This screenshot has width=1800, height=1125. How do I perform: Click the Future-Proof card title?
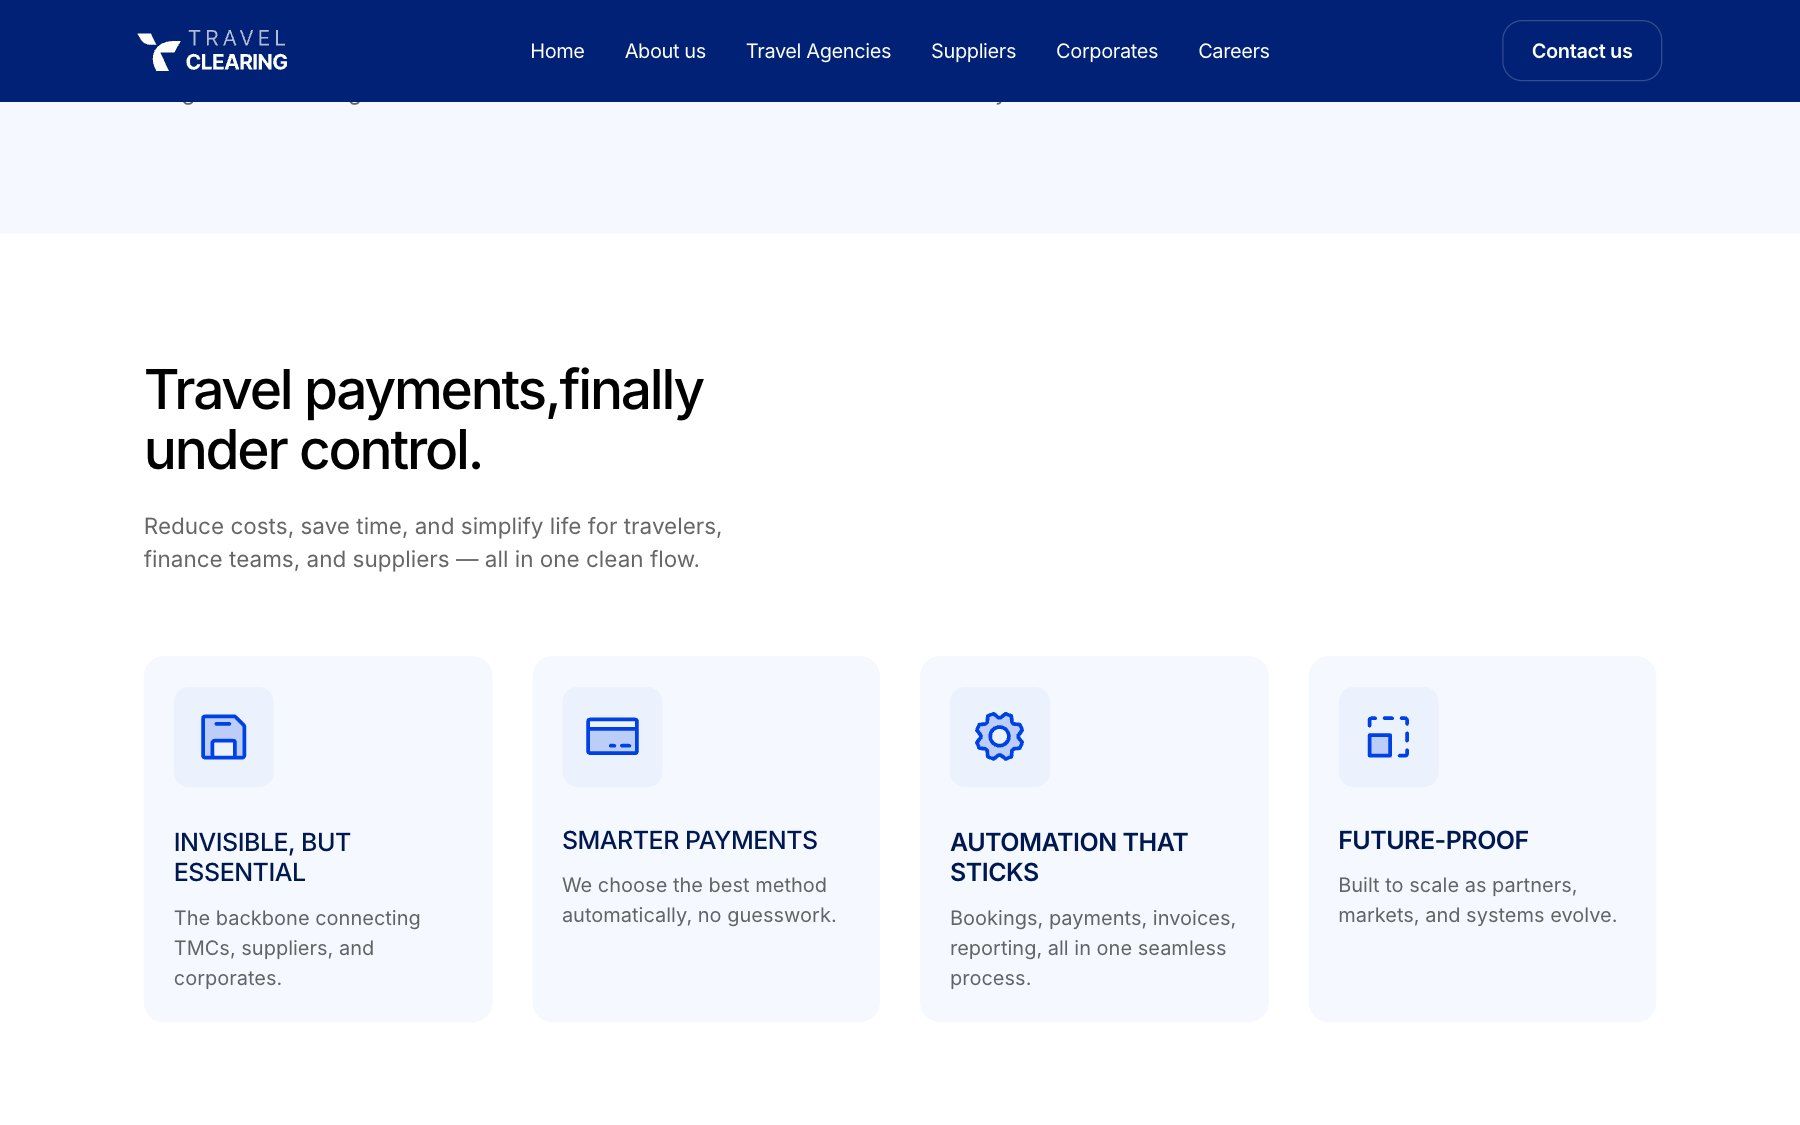click(x=1433, y=840)
